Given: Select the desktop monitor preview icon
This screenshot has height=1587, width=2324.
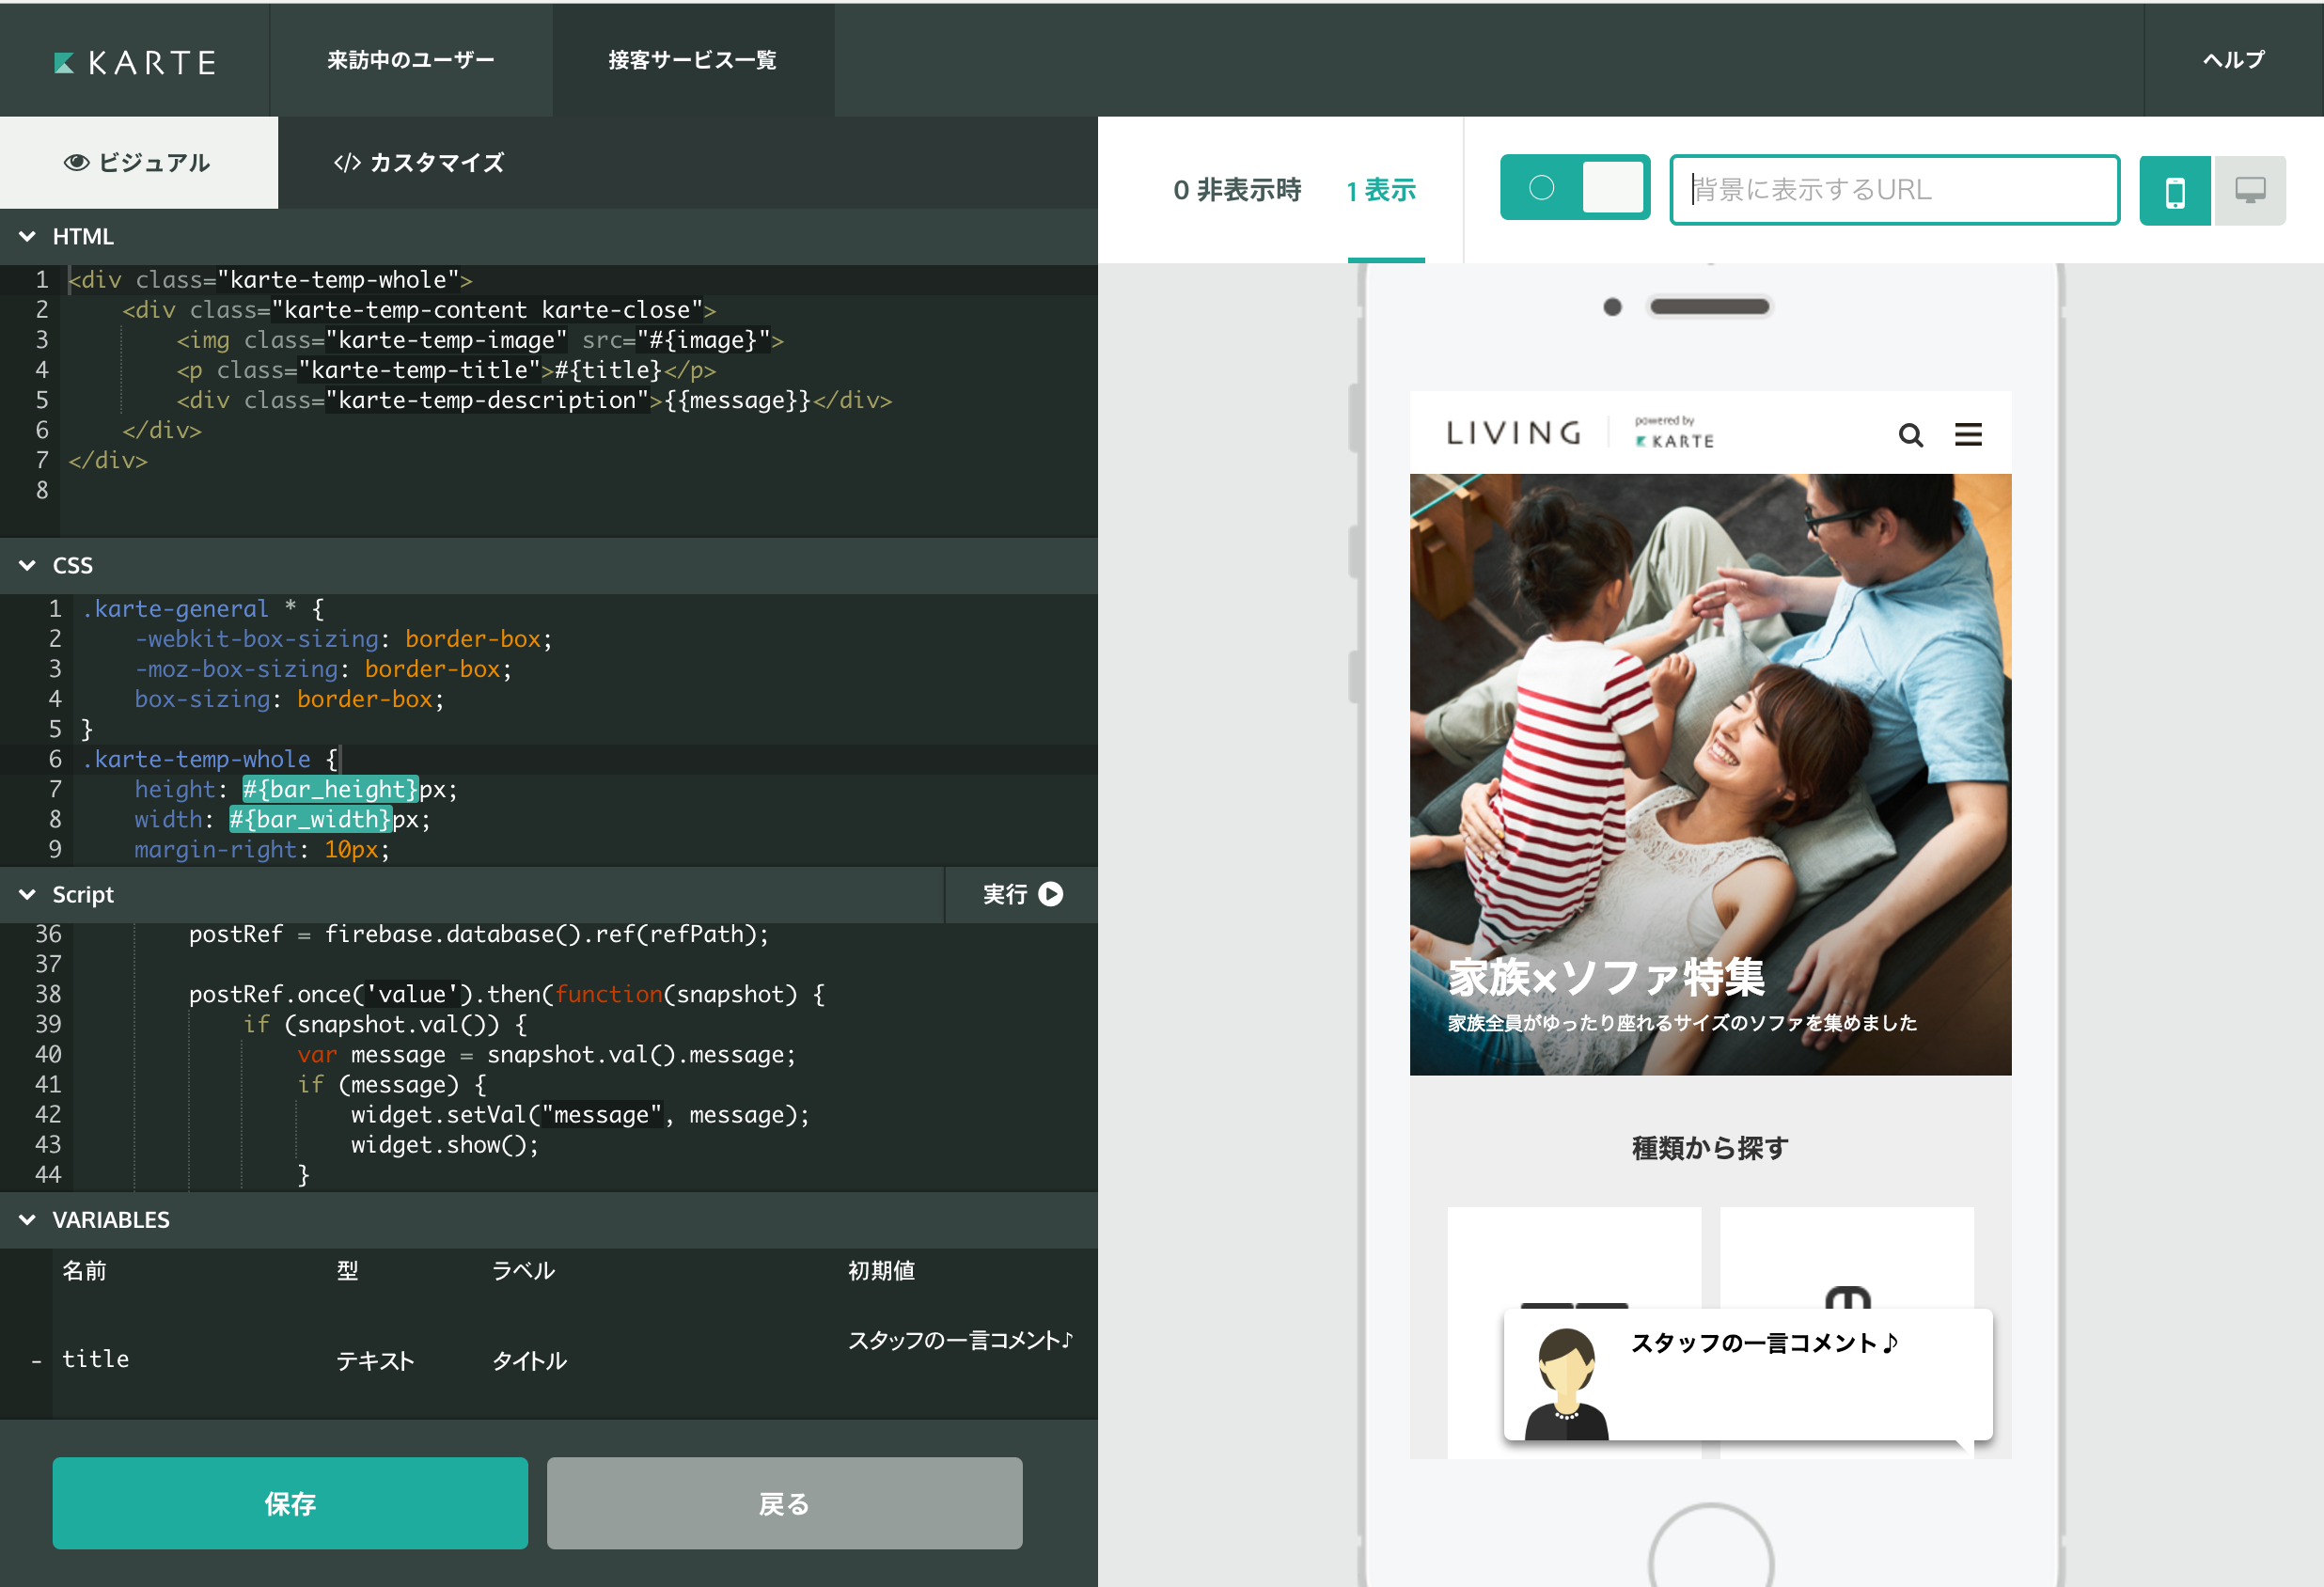Looking at the screenshot, I should (x=2249, y=190).
